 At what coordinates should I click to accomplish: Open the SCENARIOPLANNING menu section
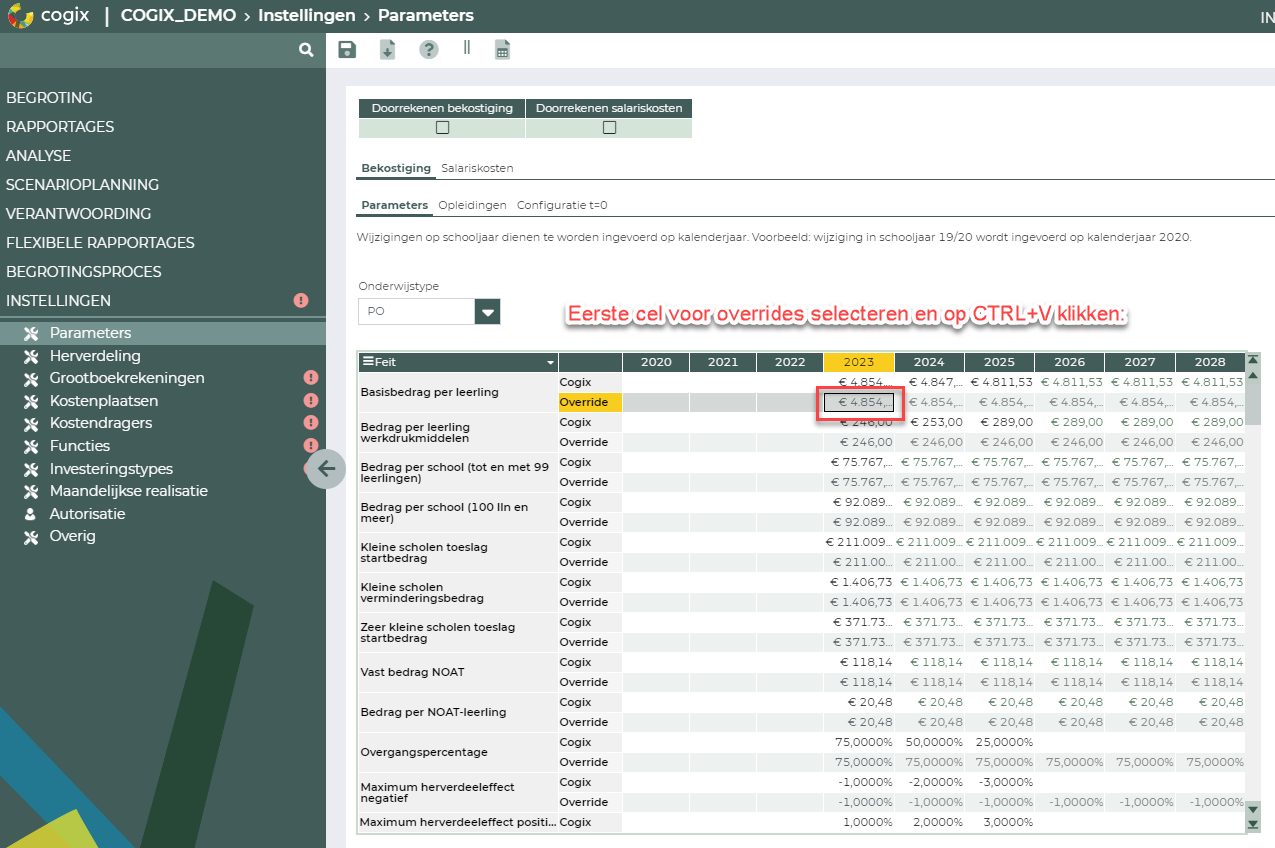click(83, 185)
